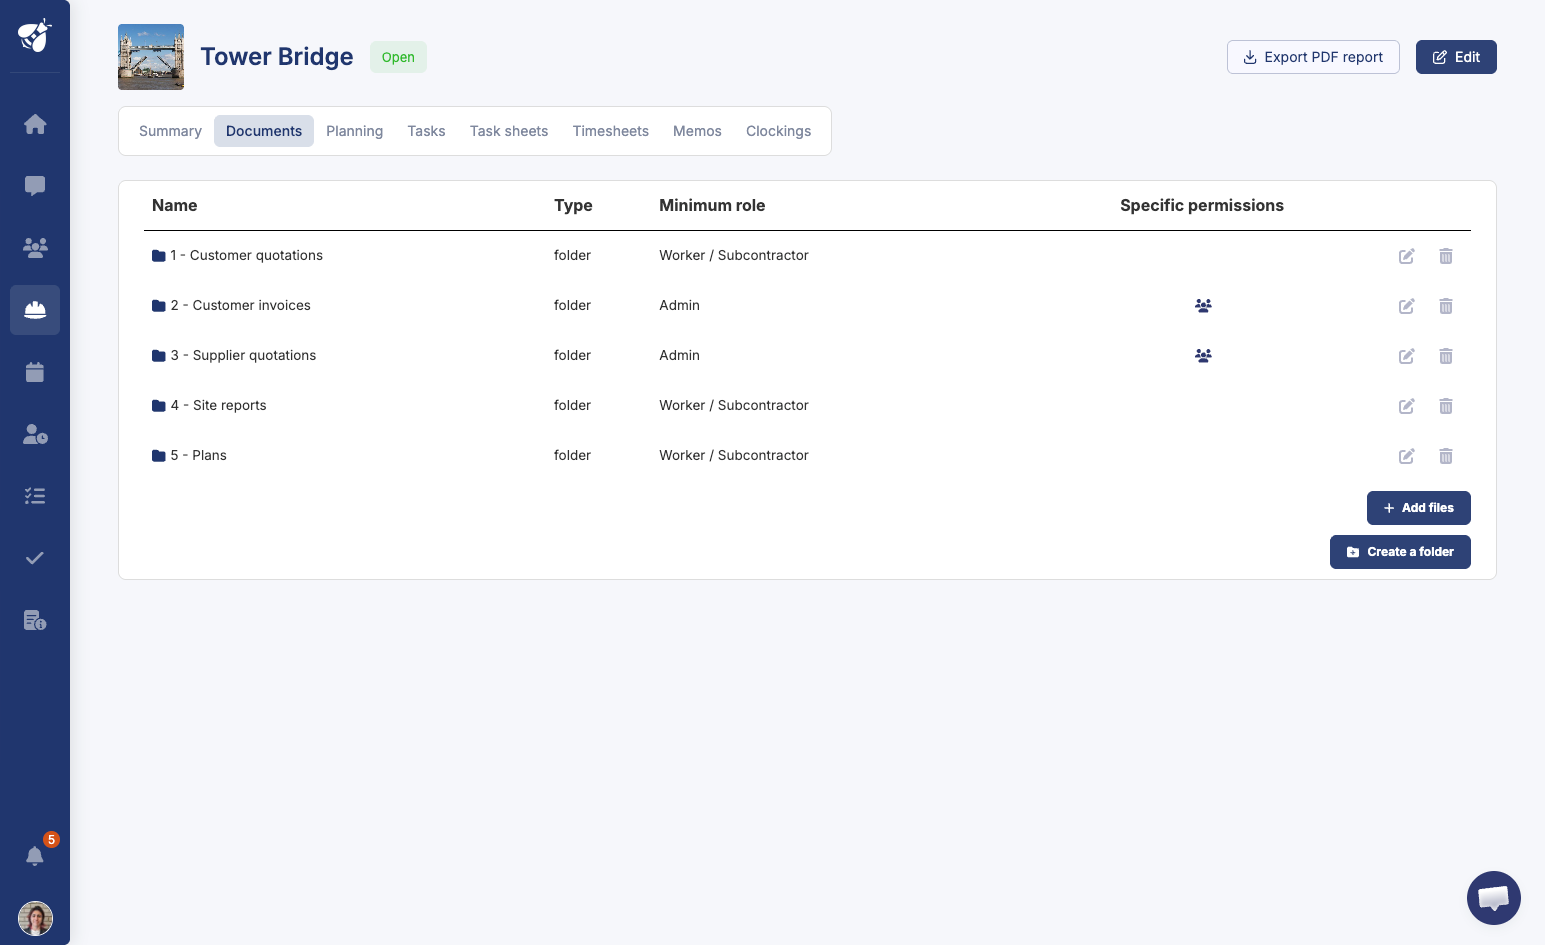The width and height of the screenshot is (1545, 945).
Task: Delete the 3 - Supplier quotations folder
Action: 1446,356
